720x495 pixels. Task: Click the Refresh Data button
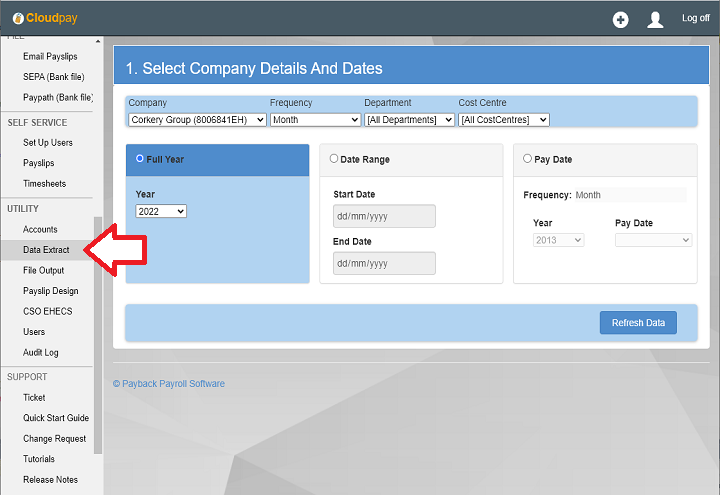coord(638,323)
